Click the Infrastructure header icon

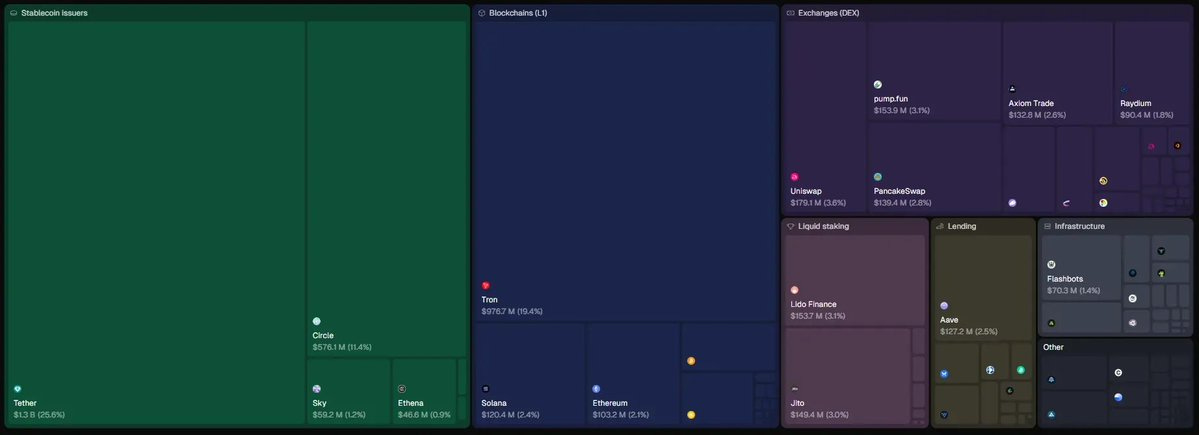coord(1048,226)
